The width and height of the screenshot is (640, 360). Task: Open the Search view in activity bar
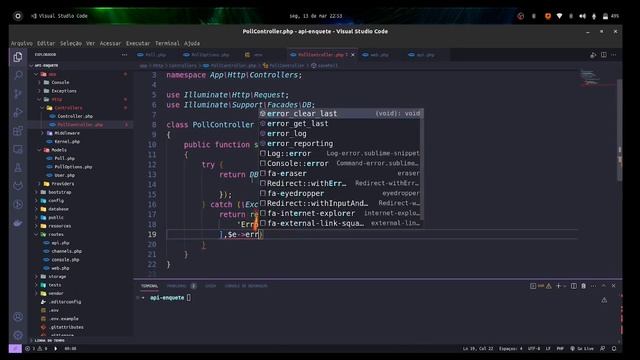click(18, 75)
